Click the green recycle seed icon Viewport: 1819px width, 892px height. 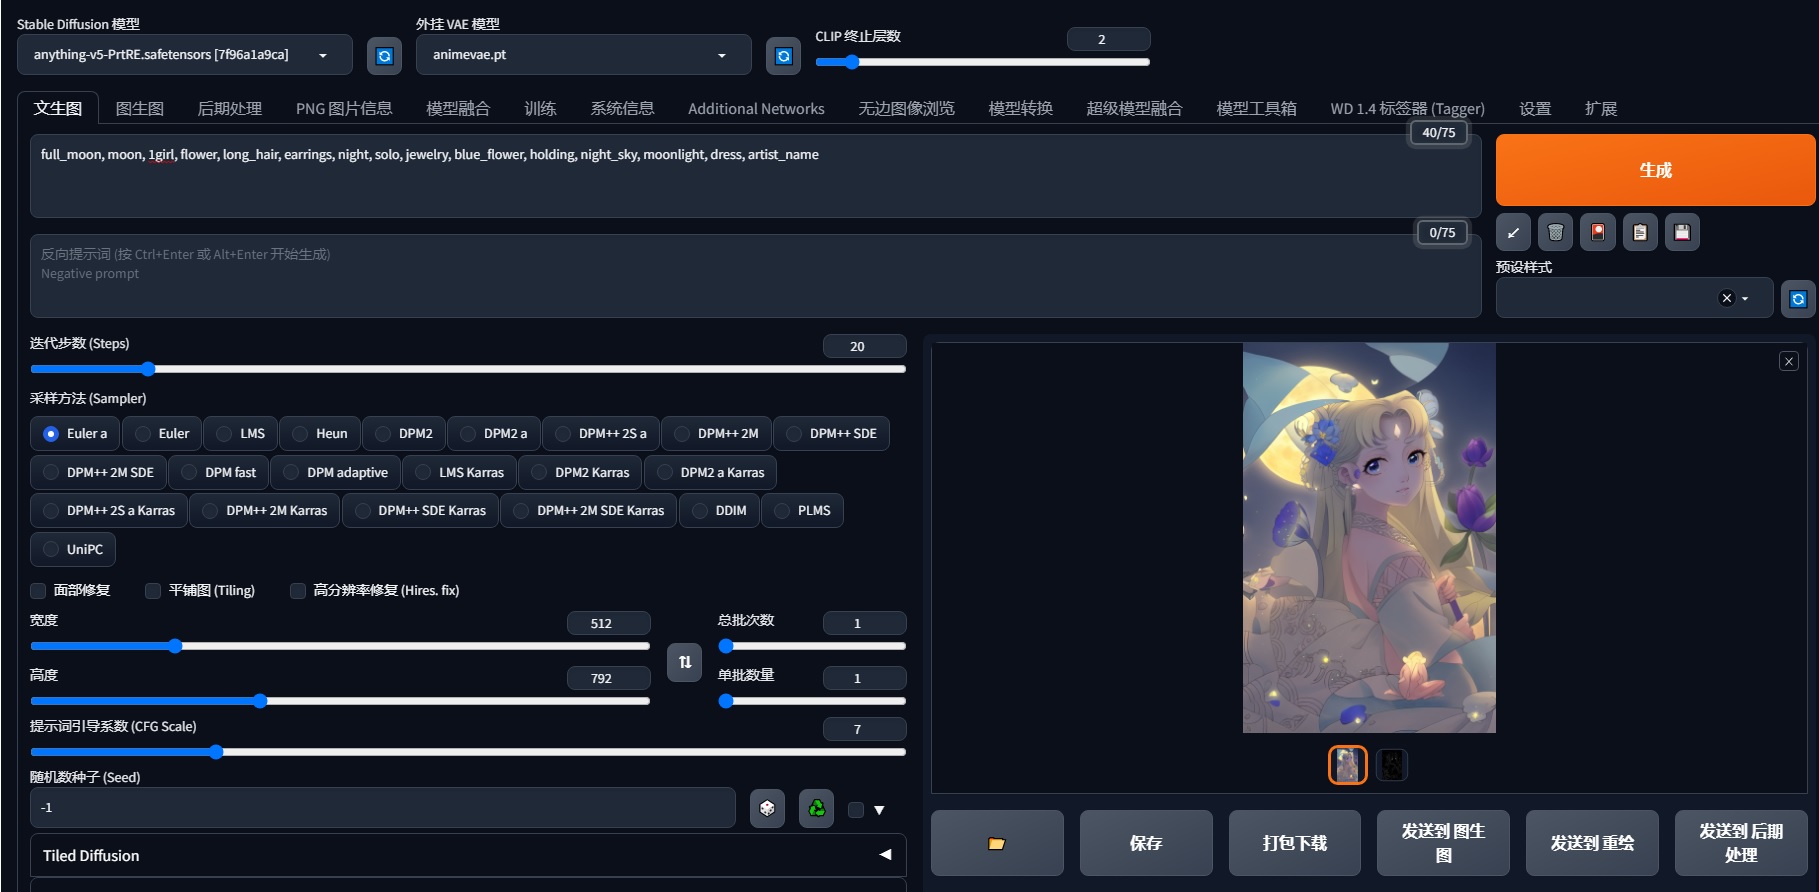click(816, 808)
